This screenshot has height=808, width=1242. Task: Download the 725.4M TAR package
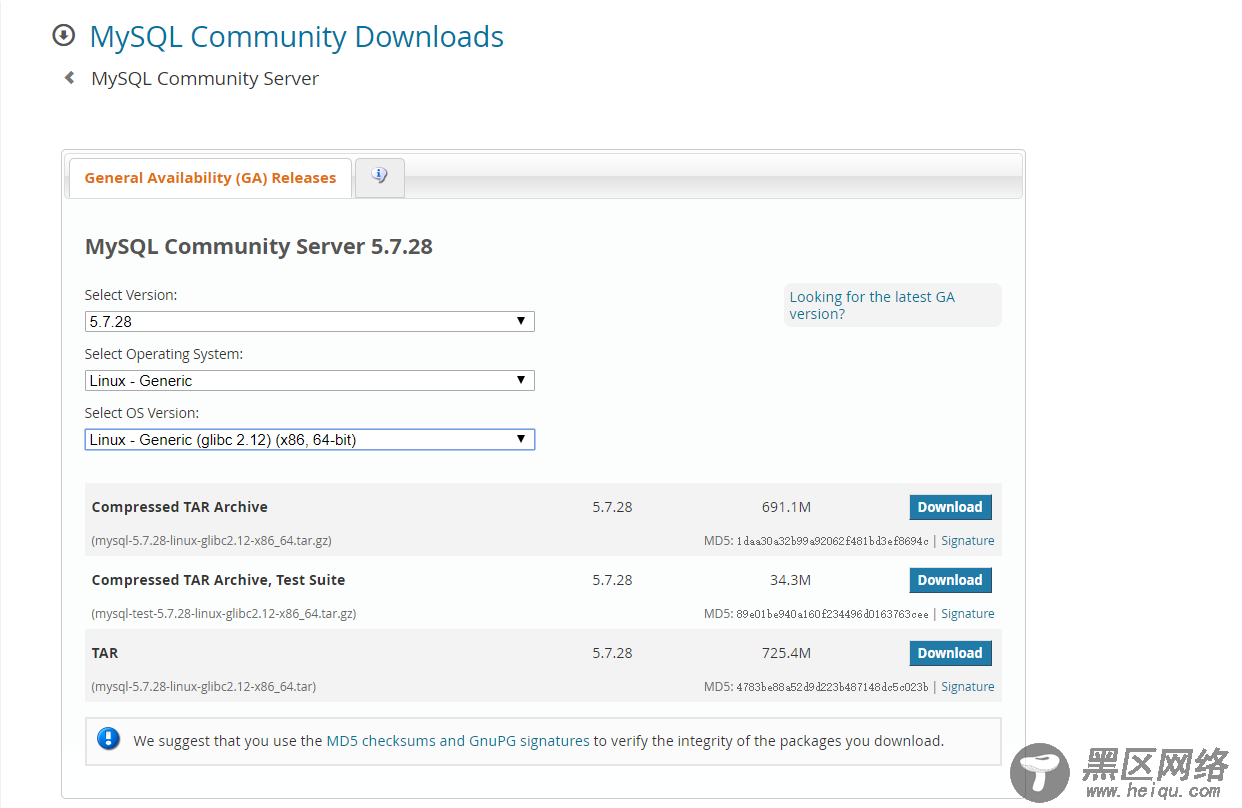(950, 653)
